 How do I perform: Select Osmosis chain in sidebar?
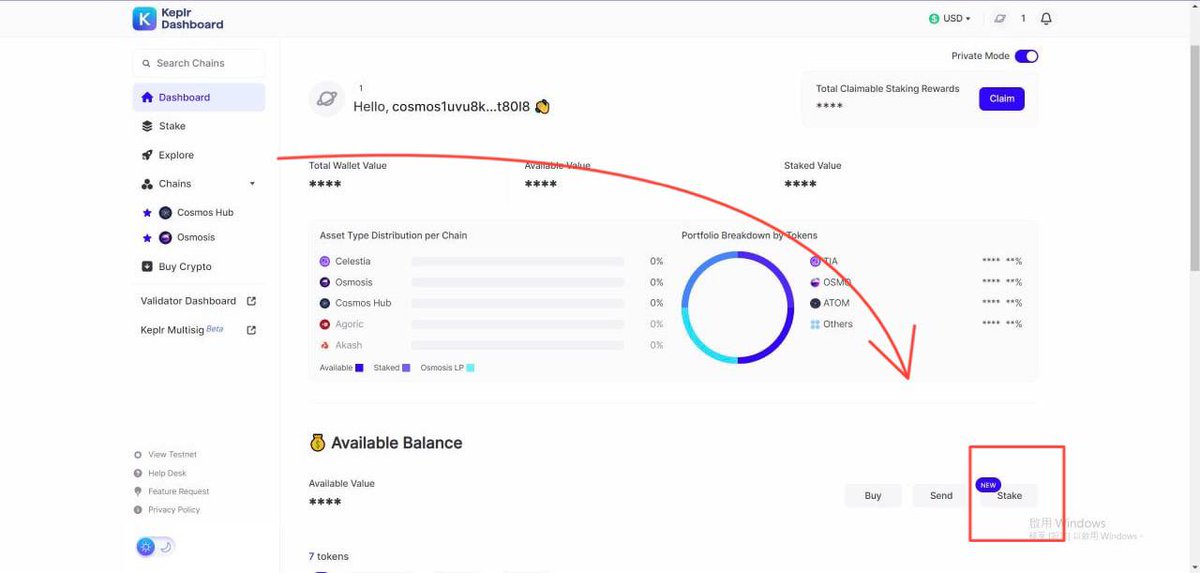[x=196, y=237]
